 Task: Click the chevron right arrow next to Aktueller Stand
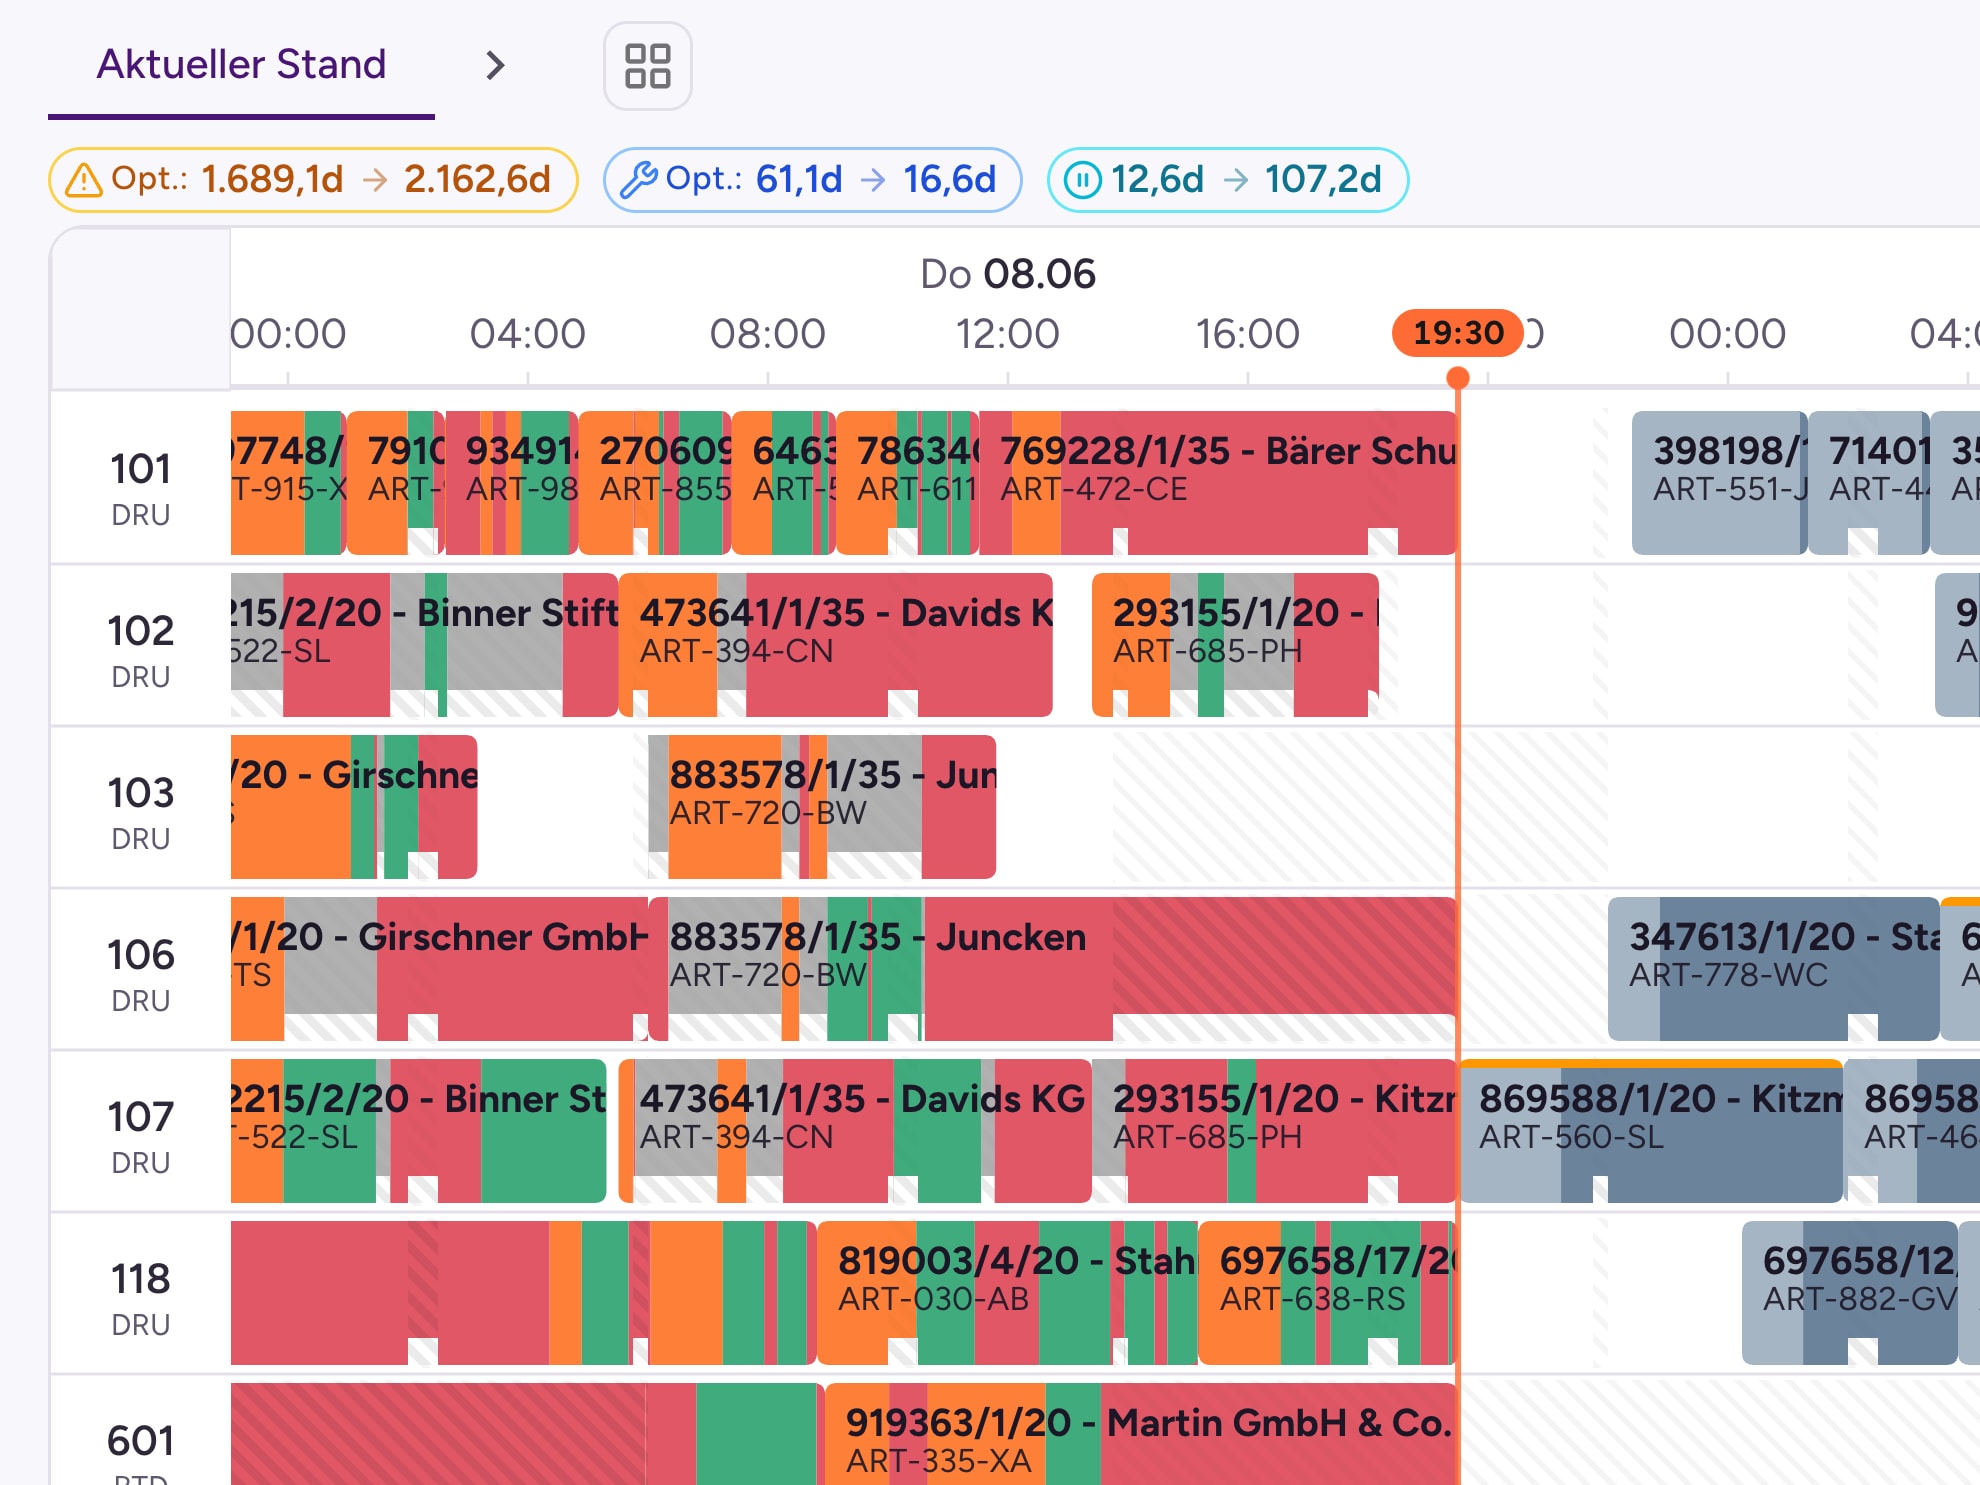pos(495,66)
